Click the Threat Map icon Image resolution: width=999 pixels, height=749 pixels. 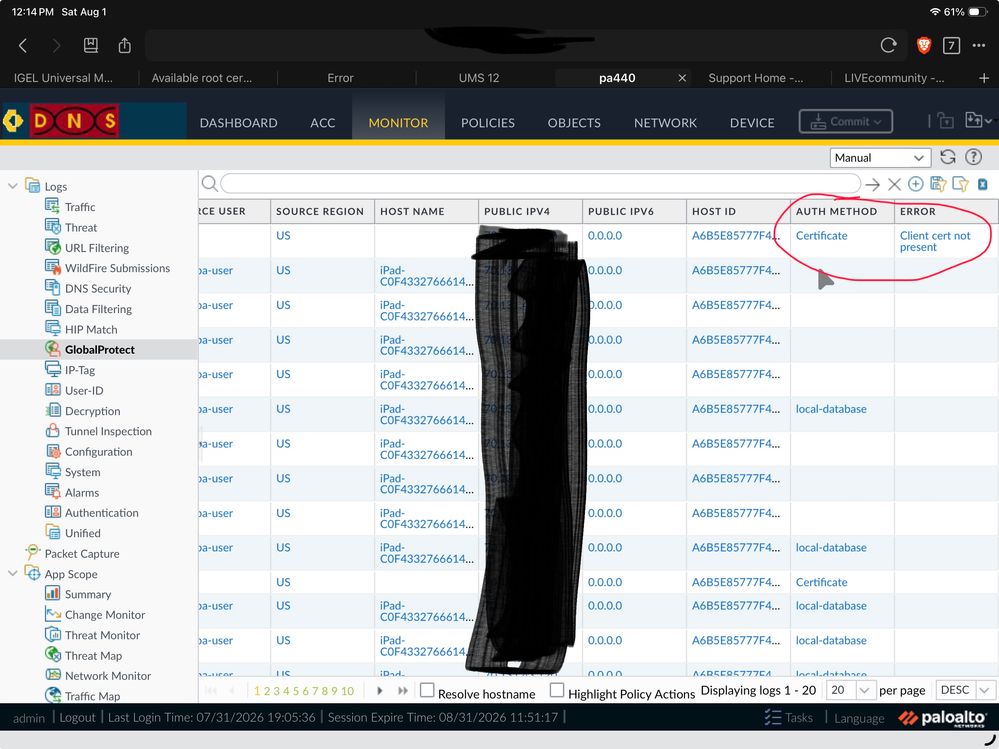coord(53,655)
